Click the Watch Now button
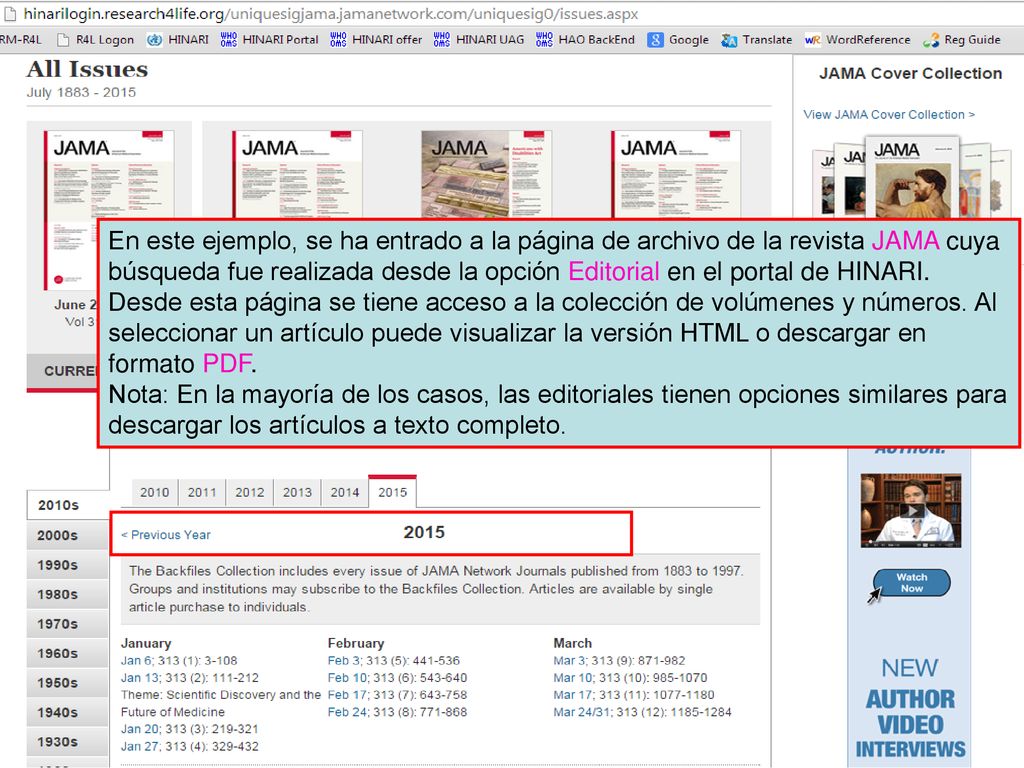Viewport: 1024px width, 768px height. point(912,582)
